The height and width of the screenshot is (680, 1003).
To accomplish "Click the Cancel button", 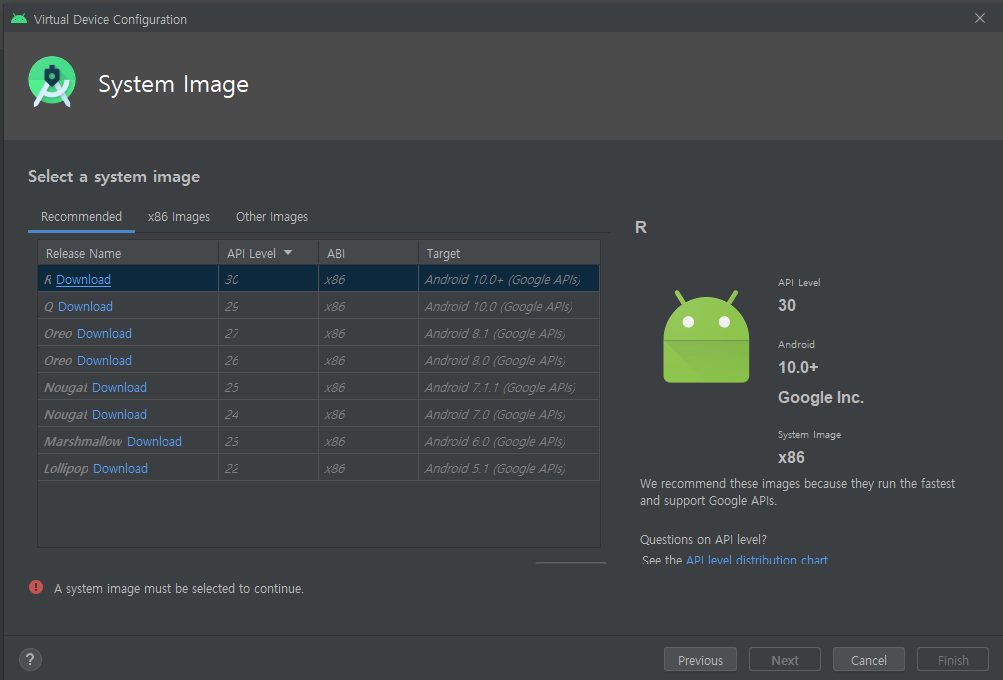I will coord(869,660).
